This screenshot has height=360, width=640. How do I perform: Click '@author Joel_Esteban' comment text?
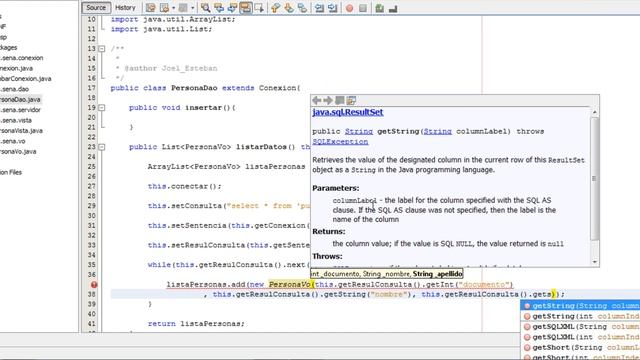point(171,69)
